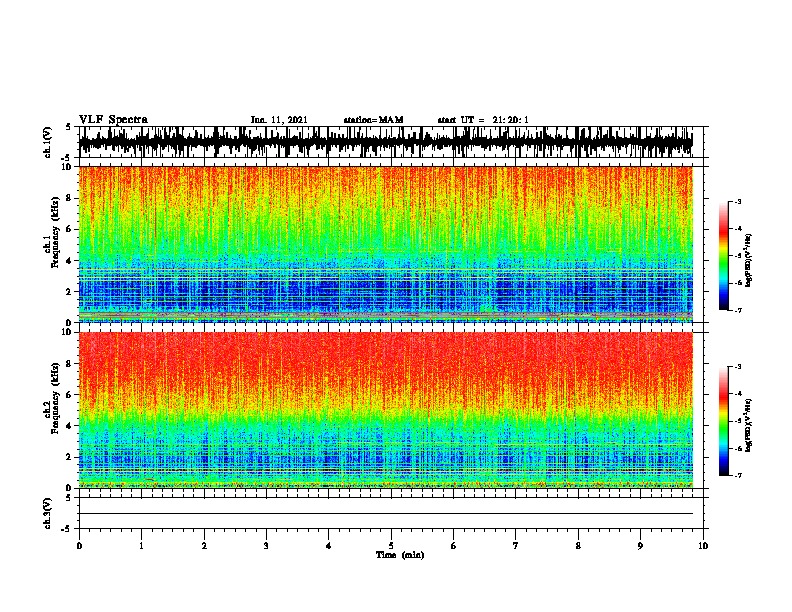Click time axis tick label "7"
This screenshot has height=612, width=792.
coord(516,546)
